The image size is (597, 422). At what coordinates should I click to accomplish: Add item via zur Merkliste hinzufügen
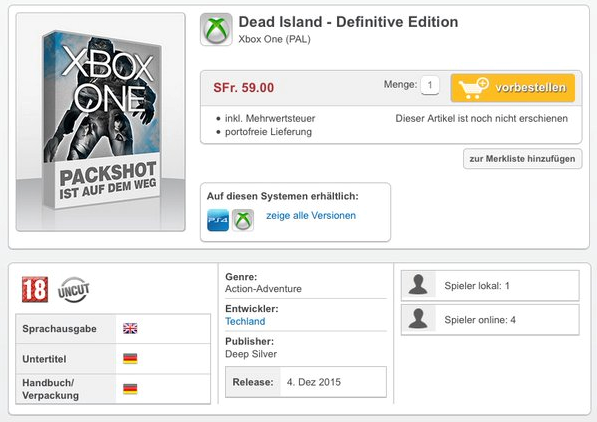pyautogui.click(x=522, y=158)
